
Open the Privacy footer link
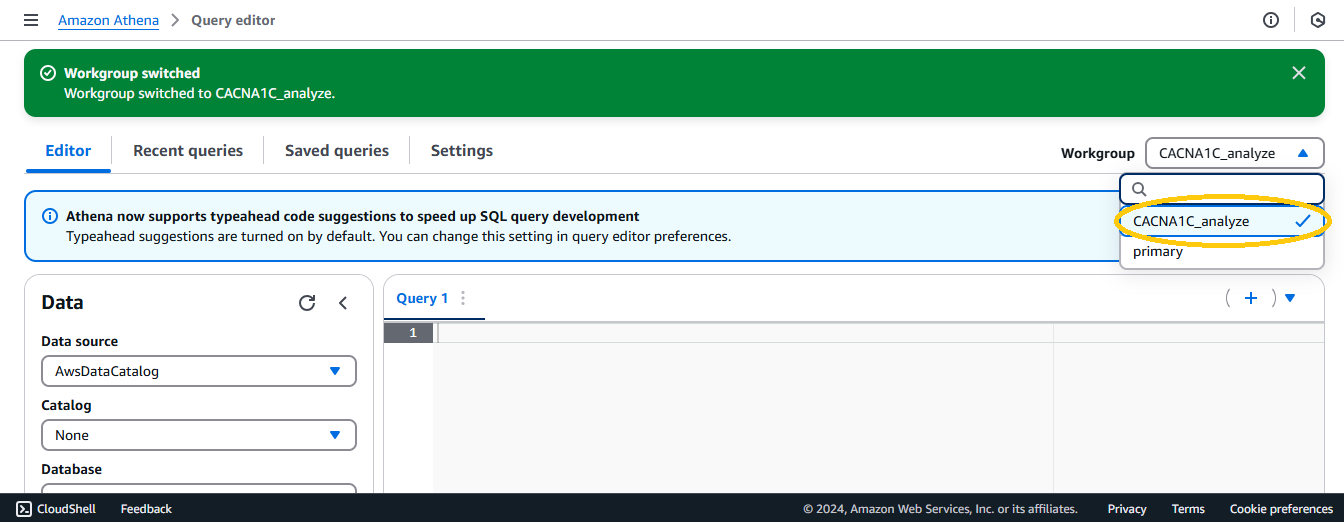[1127, 509]
